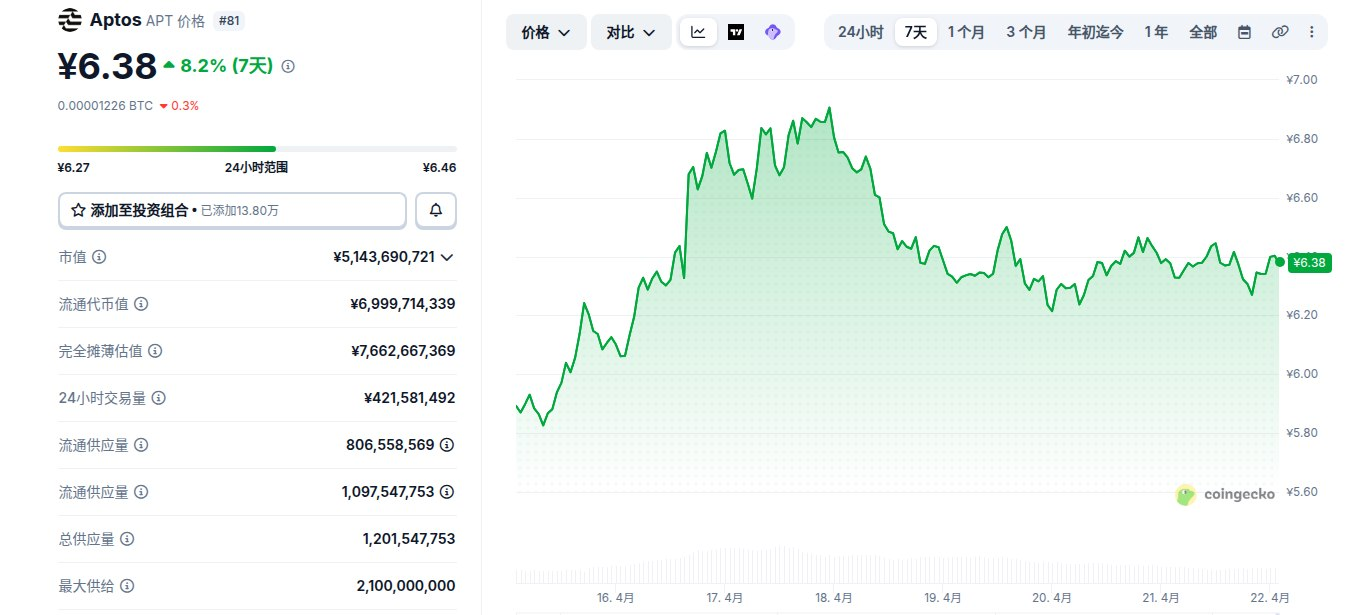This screenshot has height=615, width=1360.
Task: Open info icon beside 24小时交易量
Action: [159, 398]
